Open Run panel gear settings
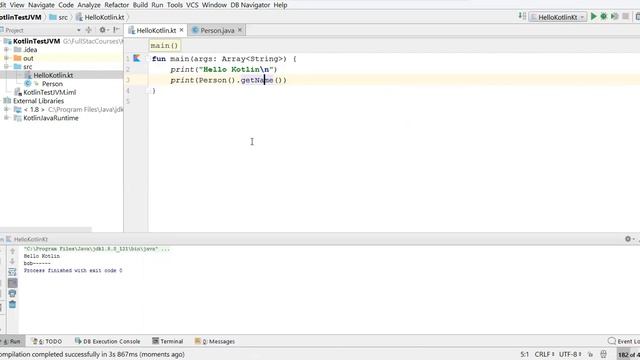The width and height of the screenshot is (640, 360). coord(628,239)
